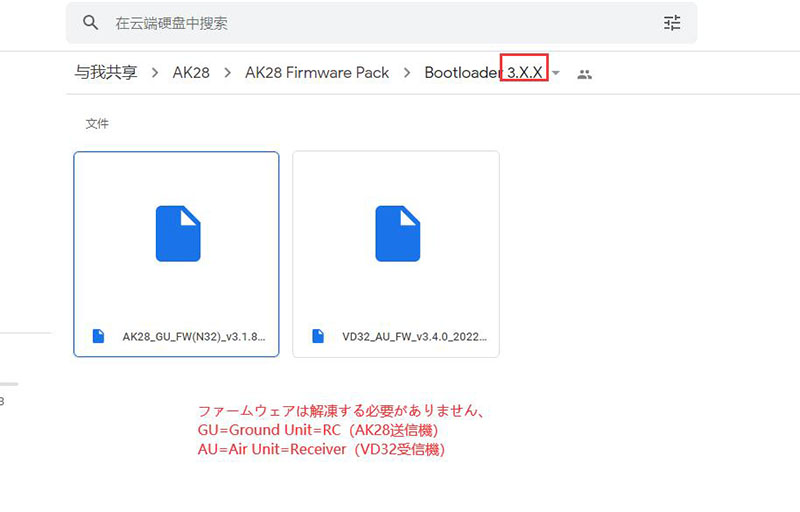Select the AK28_GU_FW(N32)_v3.1.8 file name
Screen dimensions: 800x512
pyautogui.click(x=194, y=337)
